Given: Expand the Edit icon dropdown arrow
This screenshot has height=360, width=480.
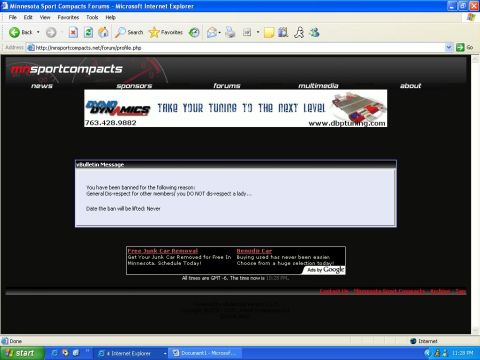Looking at the screenshot, I should (258, 32).
